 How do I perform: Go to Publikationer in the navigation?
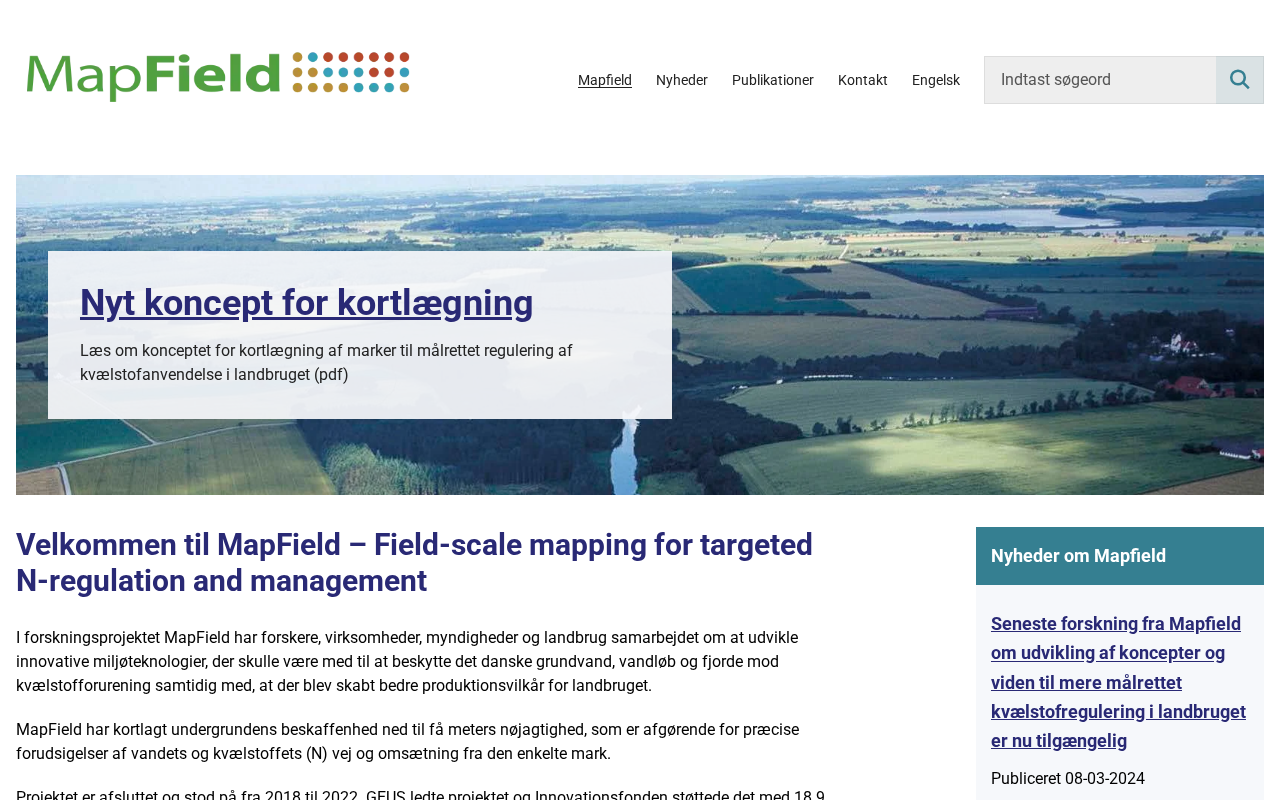pyautogui.click(x=773, y=80)
